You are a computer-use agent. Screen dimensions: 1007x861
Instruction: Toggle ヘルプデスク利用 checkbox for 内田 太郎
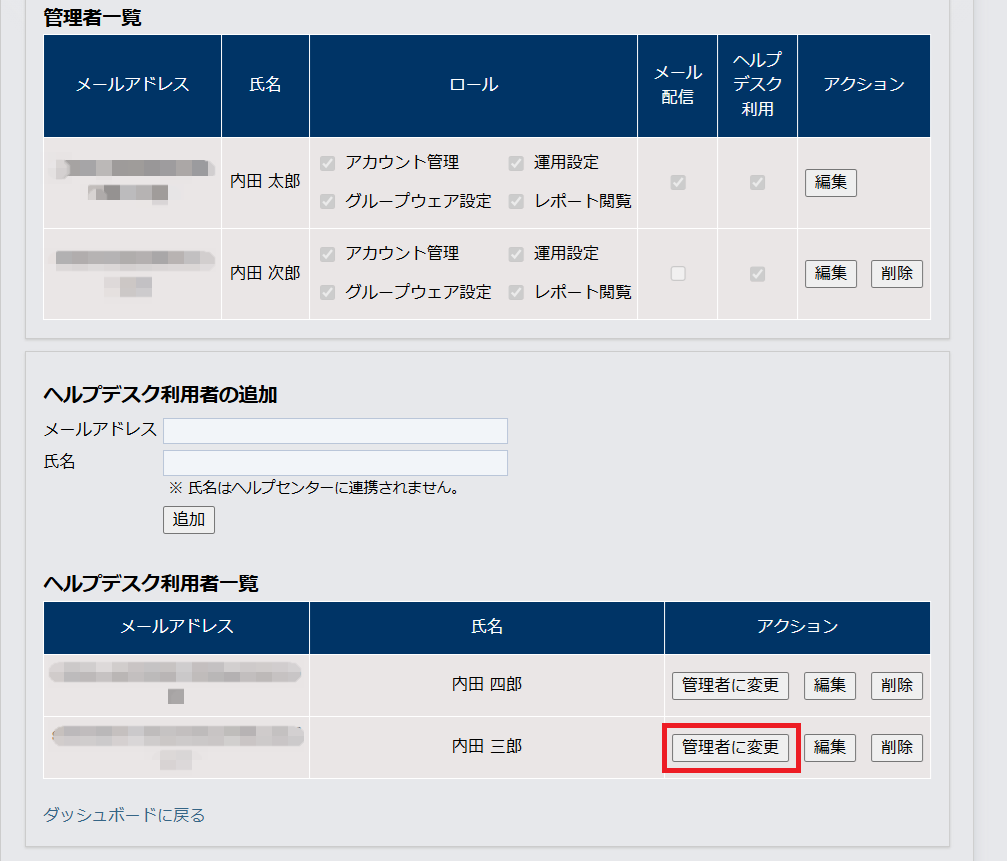[758, 182]
